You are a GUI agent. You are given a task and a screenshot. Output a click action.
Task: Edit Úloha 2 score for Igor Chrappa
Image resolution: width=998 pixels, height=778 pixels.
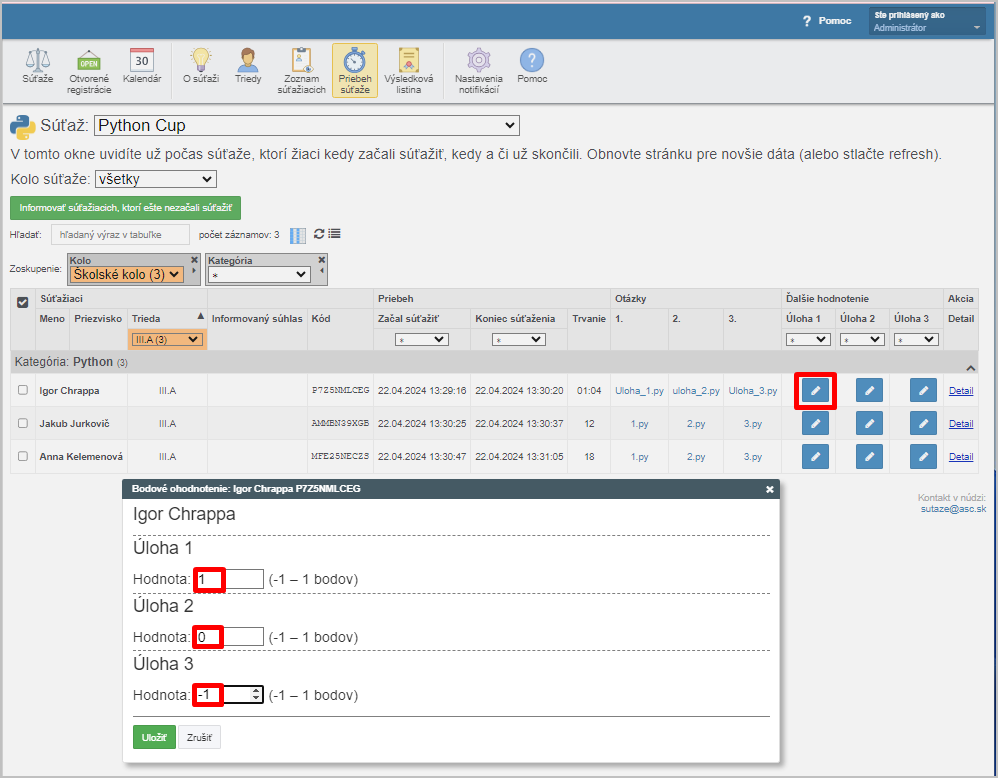[869, 390]
